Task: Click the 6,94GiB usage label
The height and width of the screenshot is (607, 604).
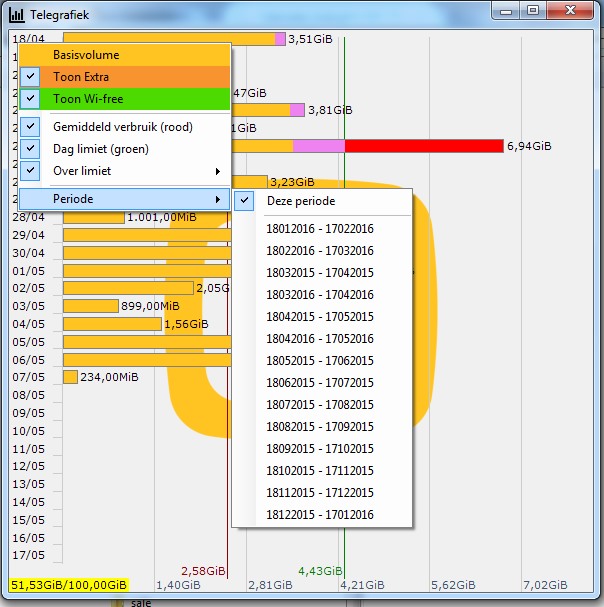Action: 529,146
